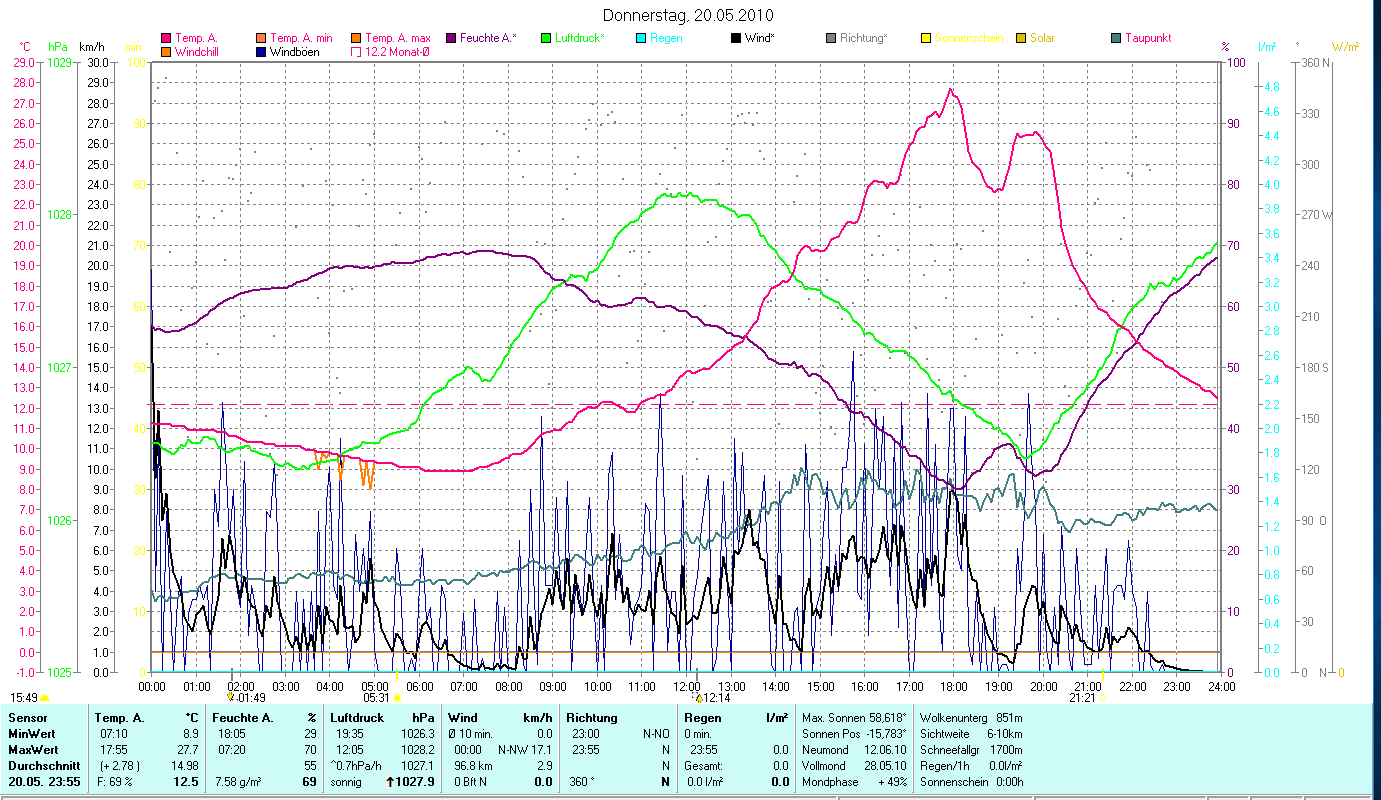Click the moonset marker at 01:49
The height and width of the screenshot is (800, 1381).
[x=232, y=697]
